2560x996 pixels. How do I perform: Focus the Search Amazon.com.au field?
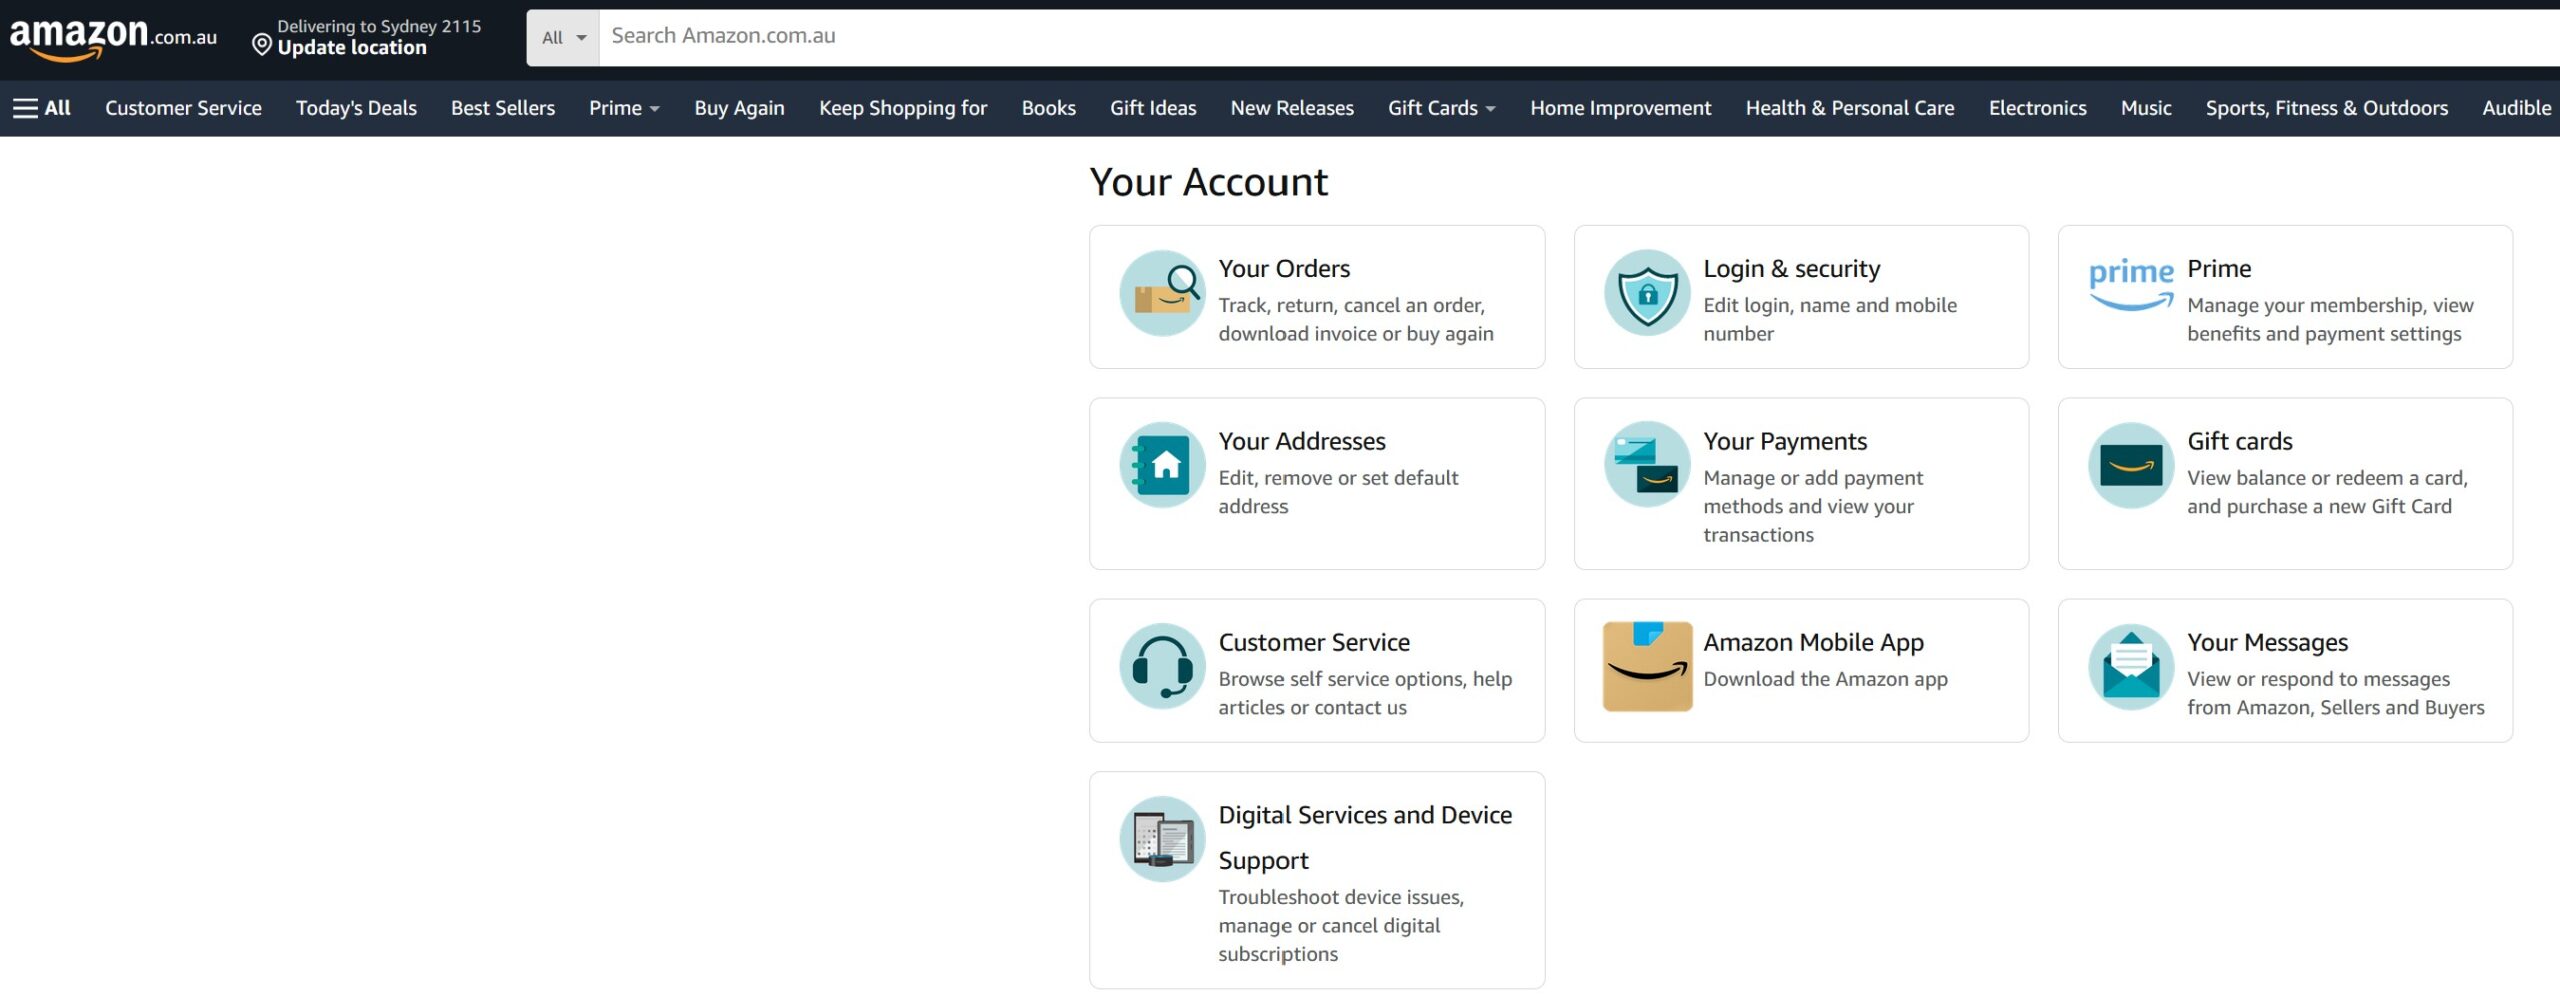click(1500, 37)
